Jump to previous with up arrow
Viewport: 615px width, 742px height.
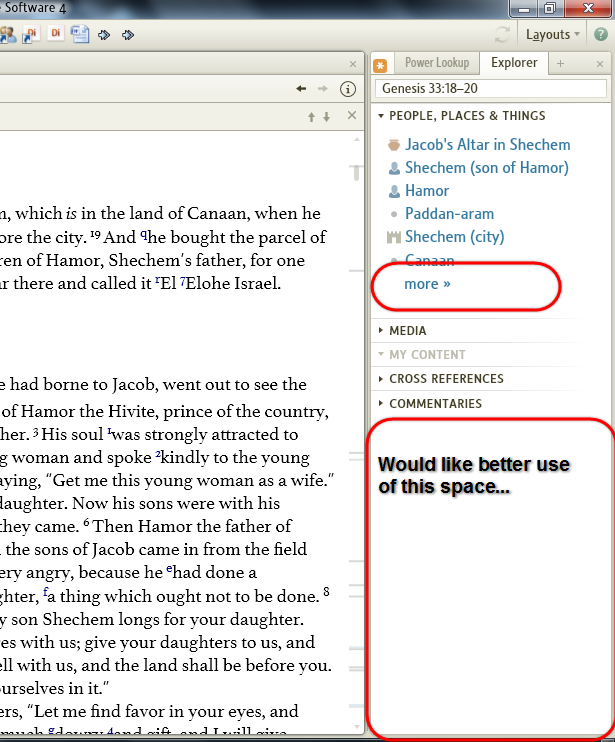[x=311, y=117]
